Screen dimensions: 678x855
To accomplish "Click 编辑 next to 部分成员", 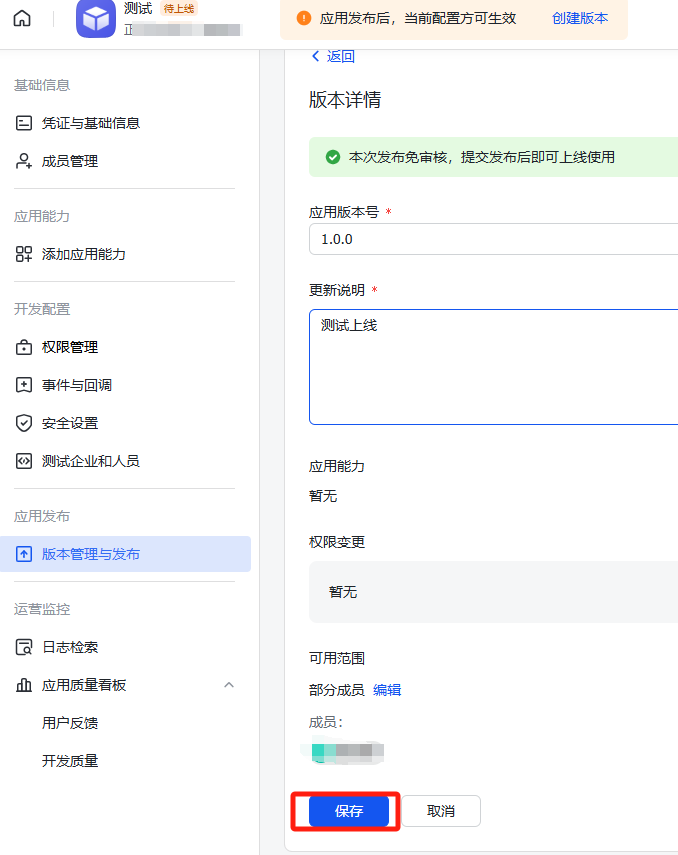I will pos(387,690).
